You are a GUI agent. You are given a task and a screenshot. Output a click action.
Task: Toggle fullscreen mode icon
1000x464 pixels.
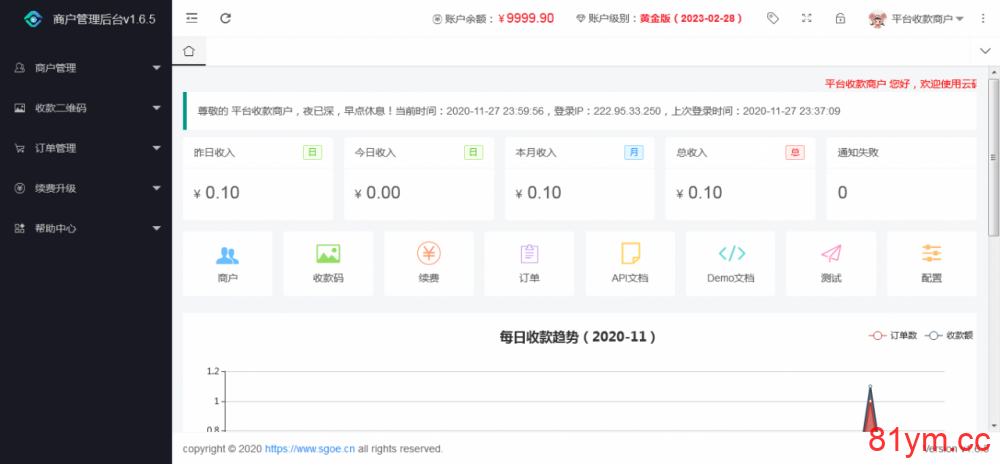[807, 18]
